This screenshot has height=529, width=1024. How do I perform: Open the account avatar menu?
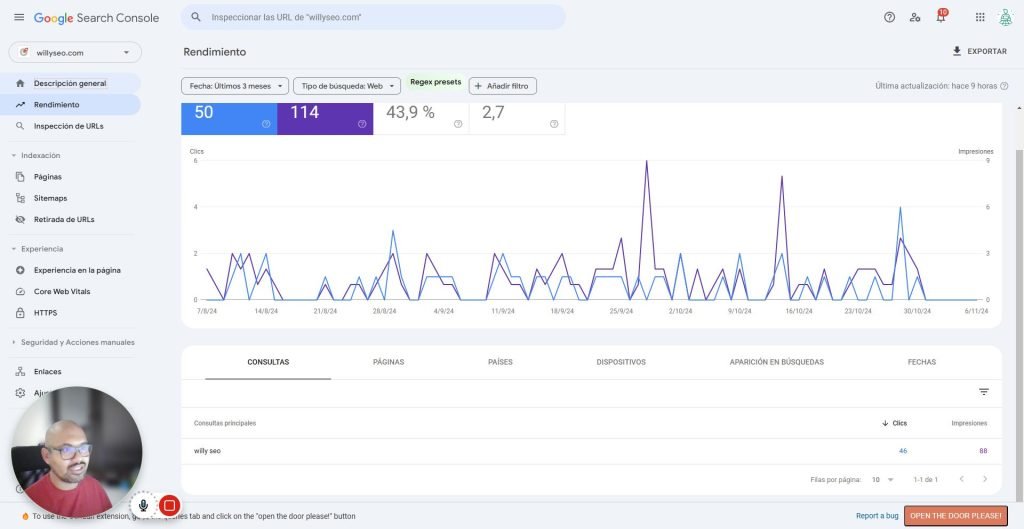coord(1005,18)
